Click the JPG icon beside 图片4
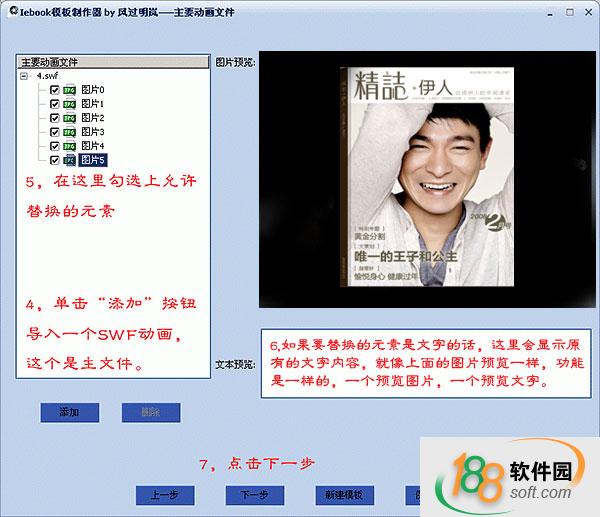Image resolution: width=600 pixels, height=517 pixels. click(69, 146)
